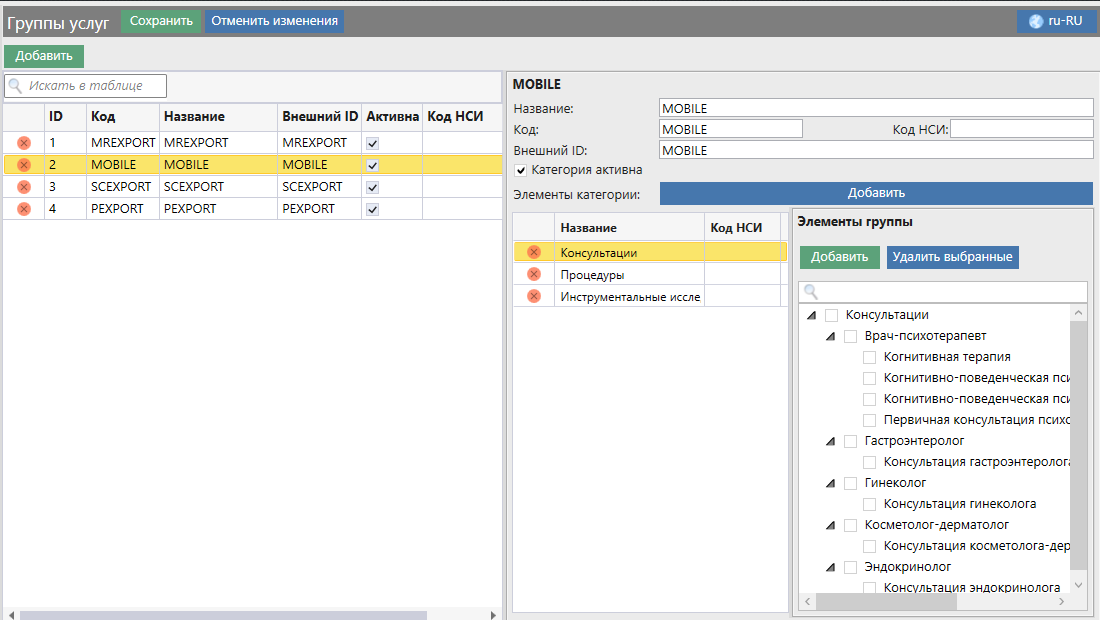
Task: Remove the SCEXPORT group with its delete icon
Action: click(x=24, y=187)
